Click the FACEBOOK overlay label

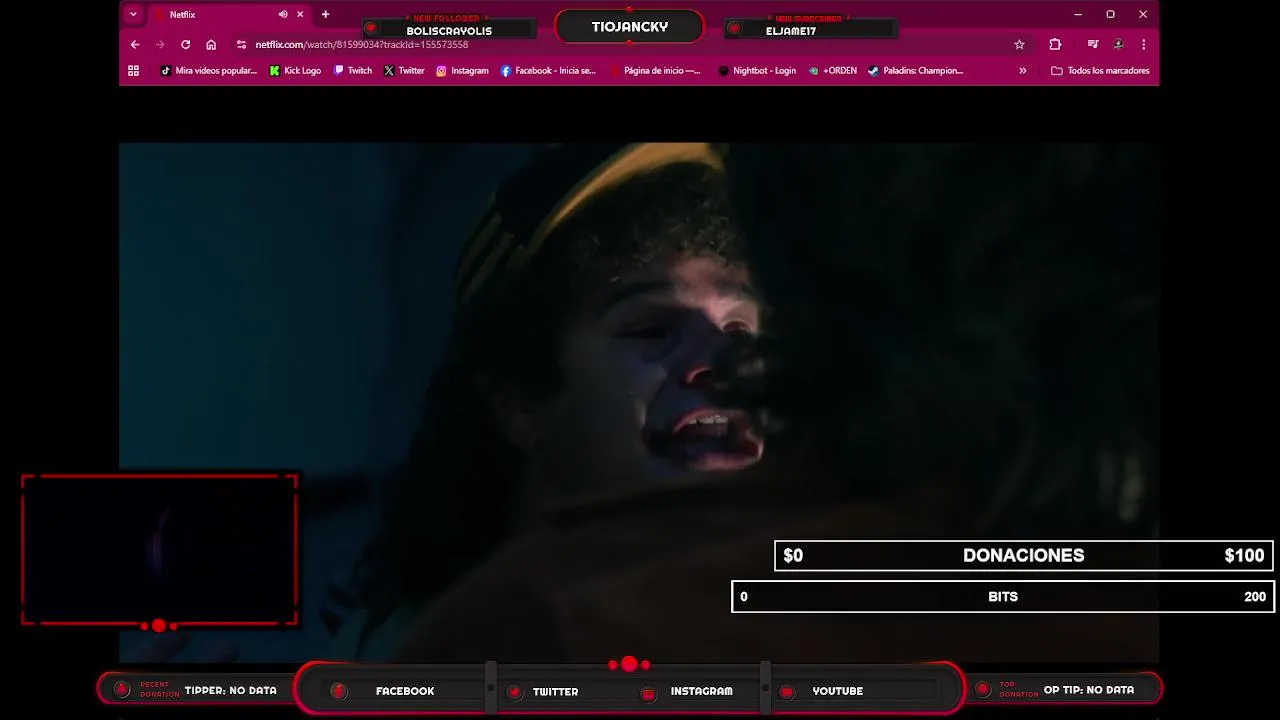(405, 691)
